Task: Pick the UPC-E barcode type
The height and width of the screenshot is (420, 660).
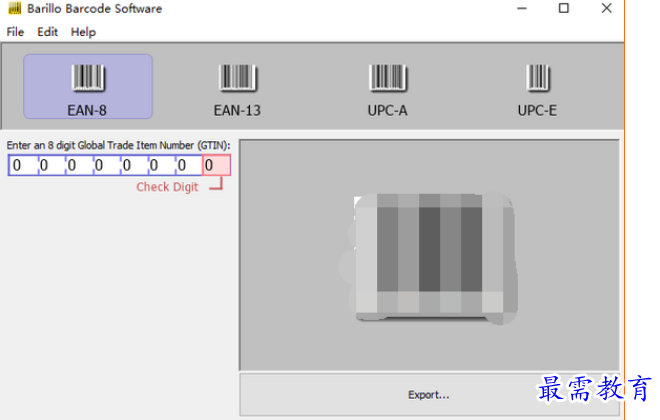Action: pos(538,90)
